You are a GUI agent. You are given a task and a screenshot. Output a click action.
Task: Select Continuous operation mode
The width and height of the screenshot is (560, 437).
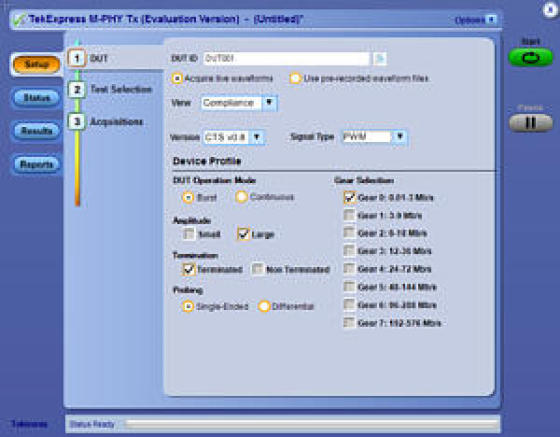tap(241, 197)
